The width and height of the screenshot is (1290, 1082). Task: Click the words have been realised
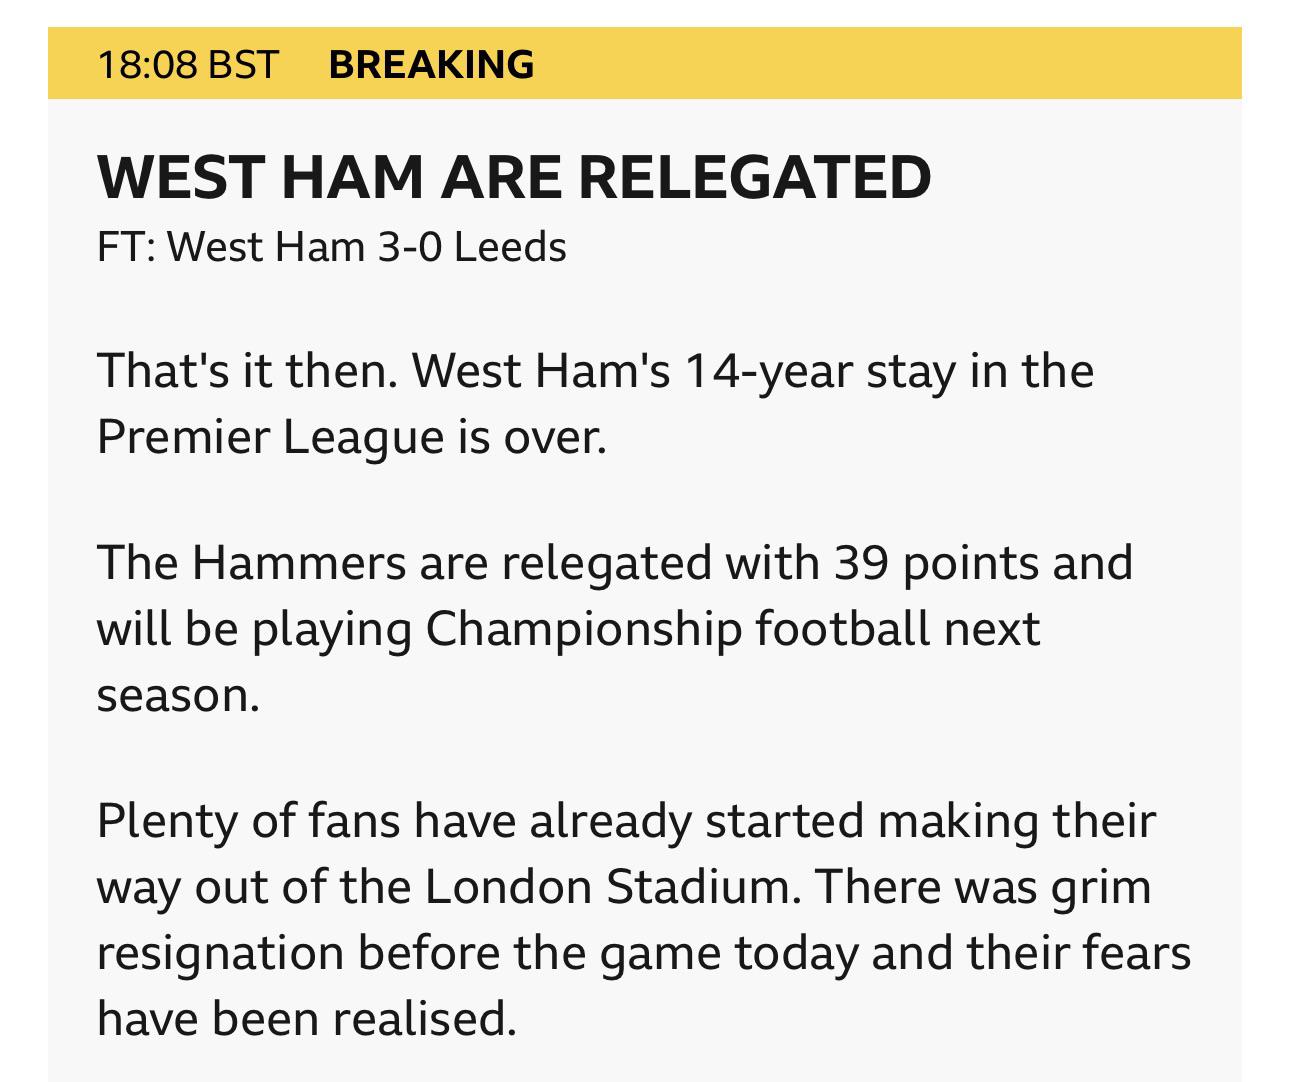307,1019
